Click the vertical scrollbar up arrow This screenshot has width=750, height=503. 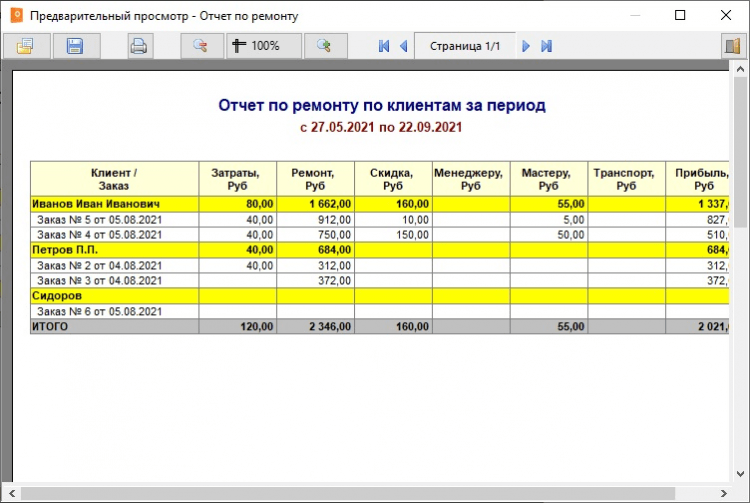point(740,70)
